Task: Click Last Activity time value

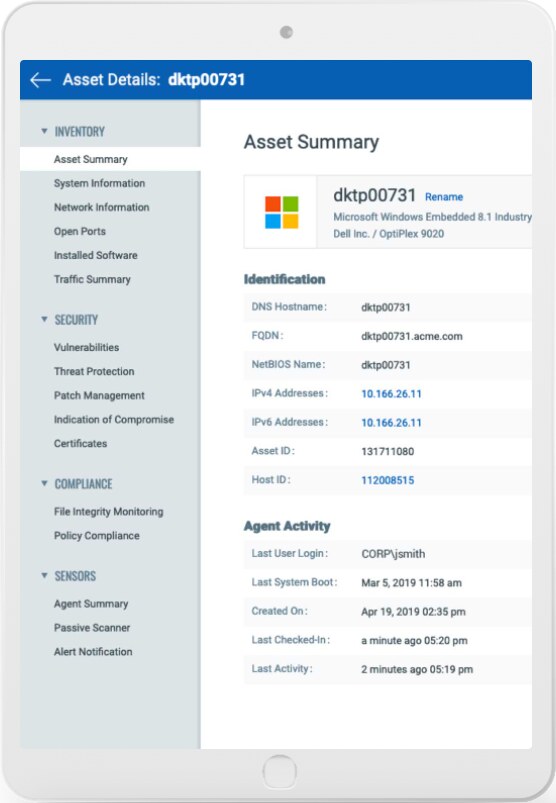Action: click(x=417, y=669)
